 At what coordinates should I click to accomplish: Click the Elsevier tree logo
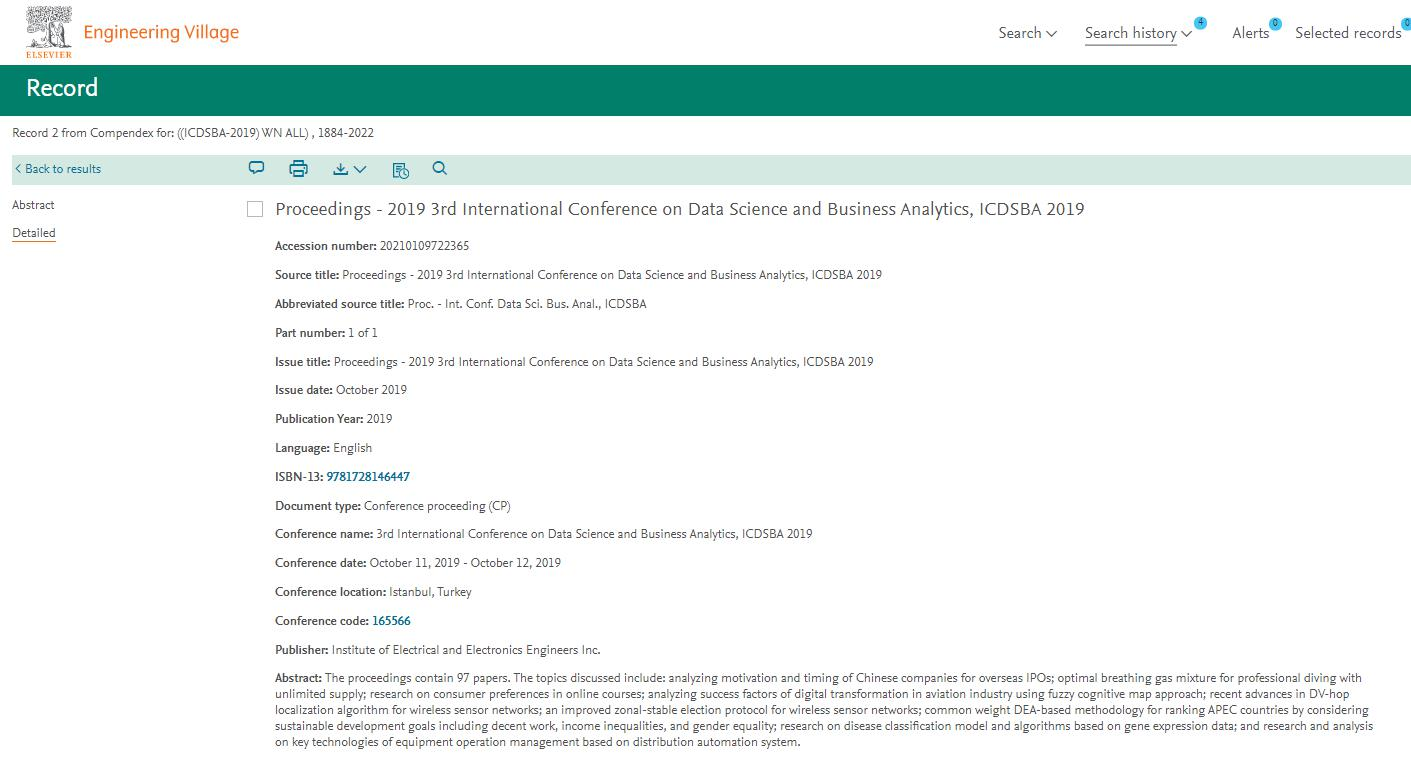coord(48,32)
